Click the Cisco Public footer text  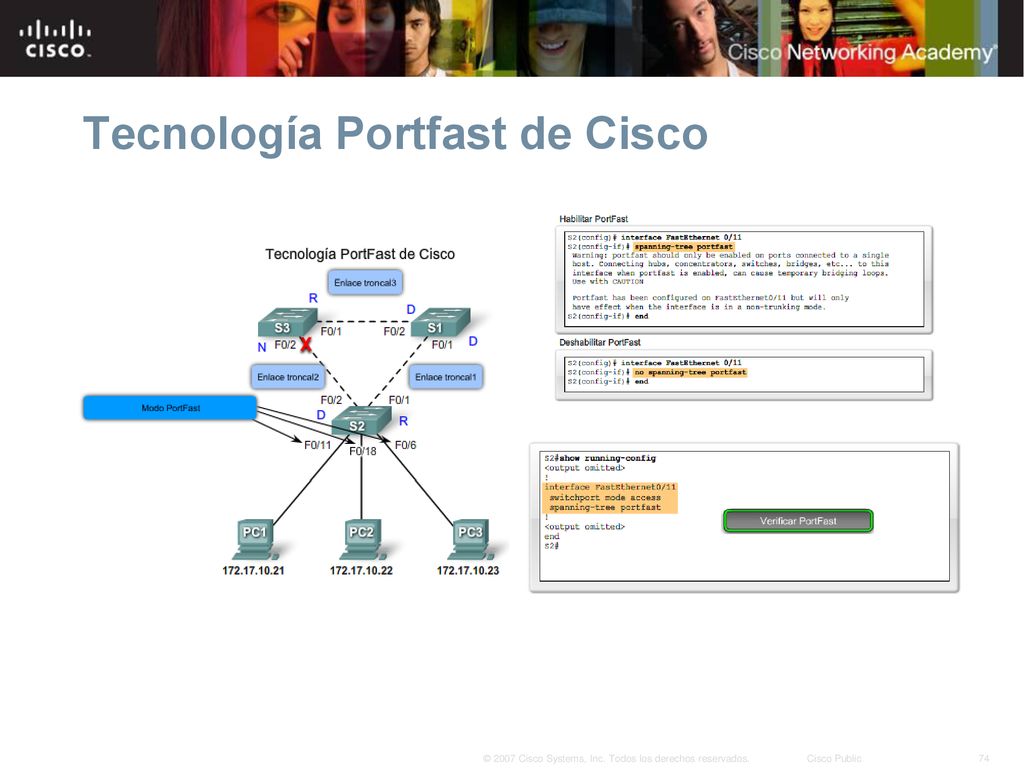click(x=834, y=758)
